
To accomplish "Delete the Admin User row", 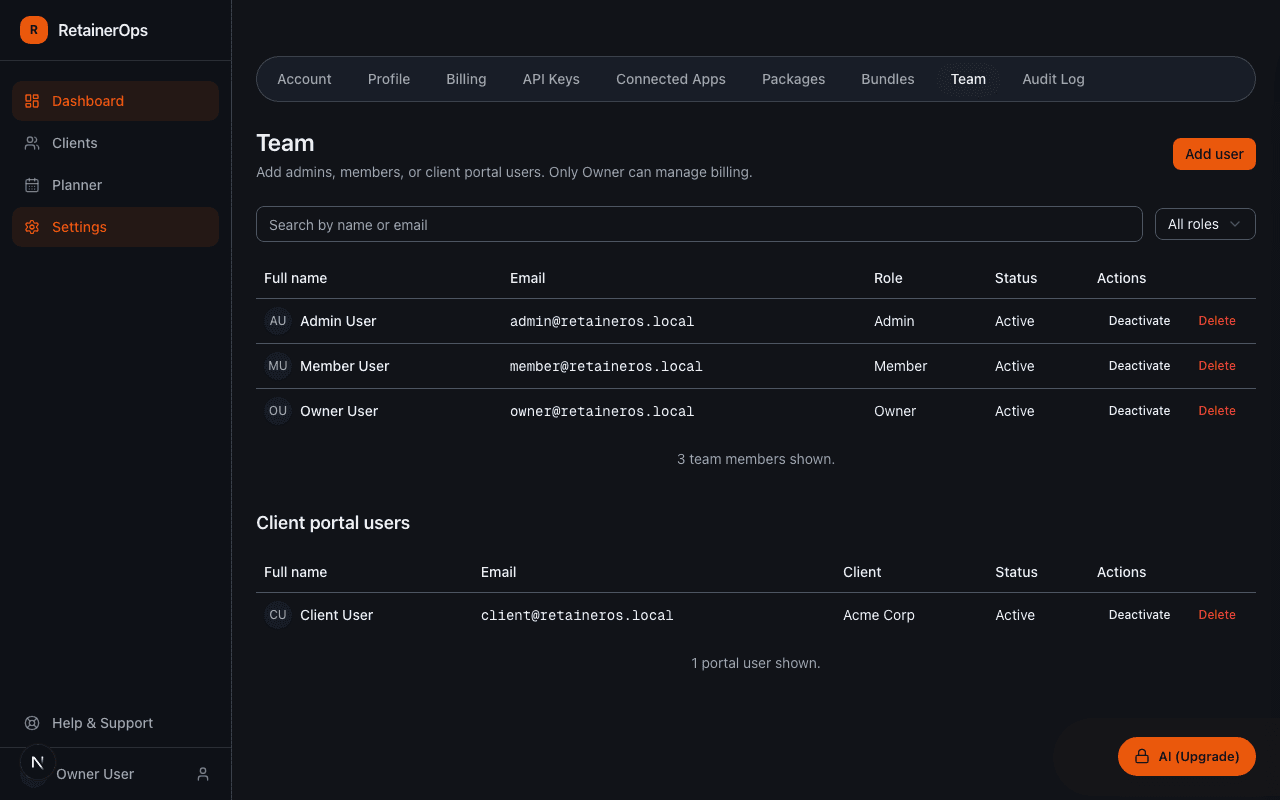I will [x=1217, y=321].
